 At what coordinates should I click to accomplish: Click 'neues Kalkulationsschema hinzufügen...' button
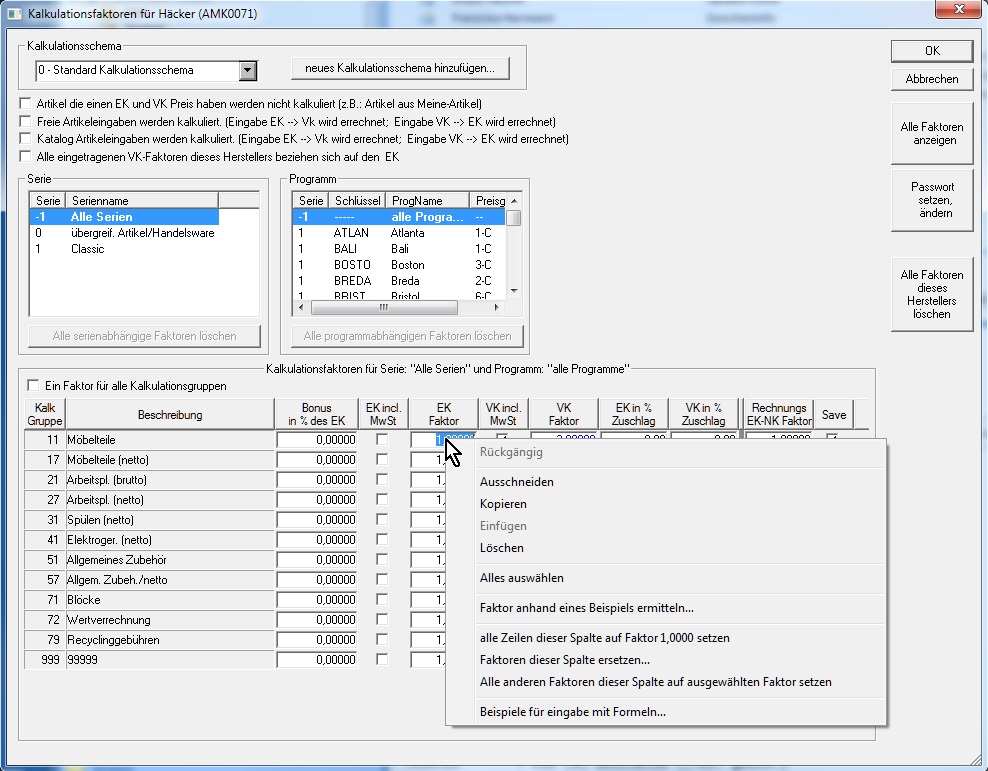coord(399,68)
